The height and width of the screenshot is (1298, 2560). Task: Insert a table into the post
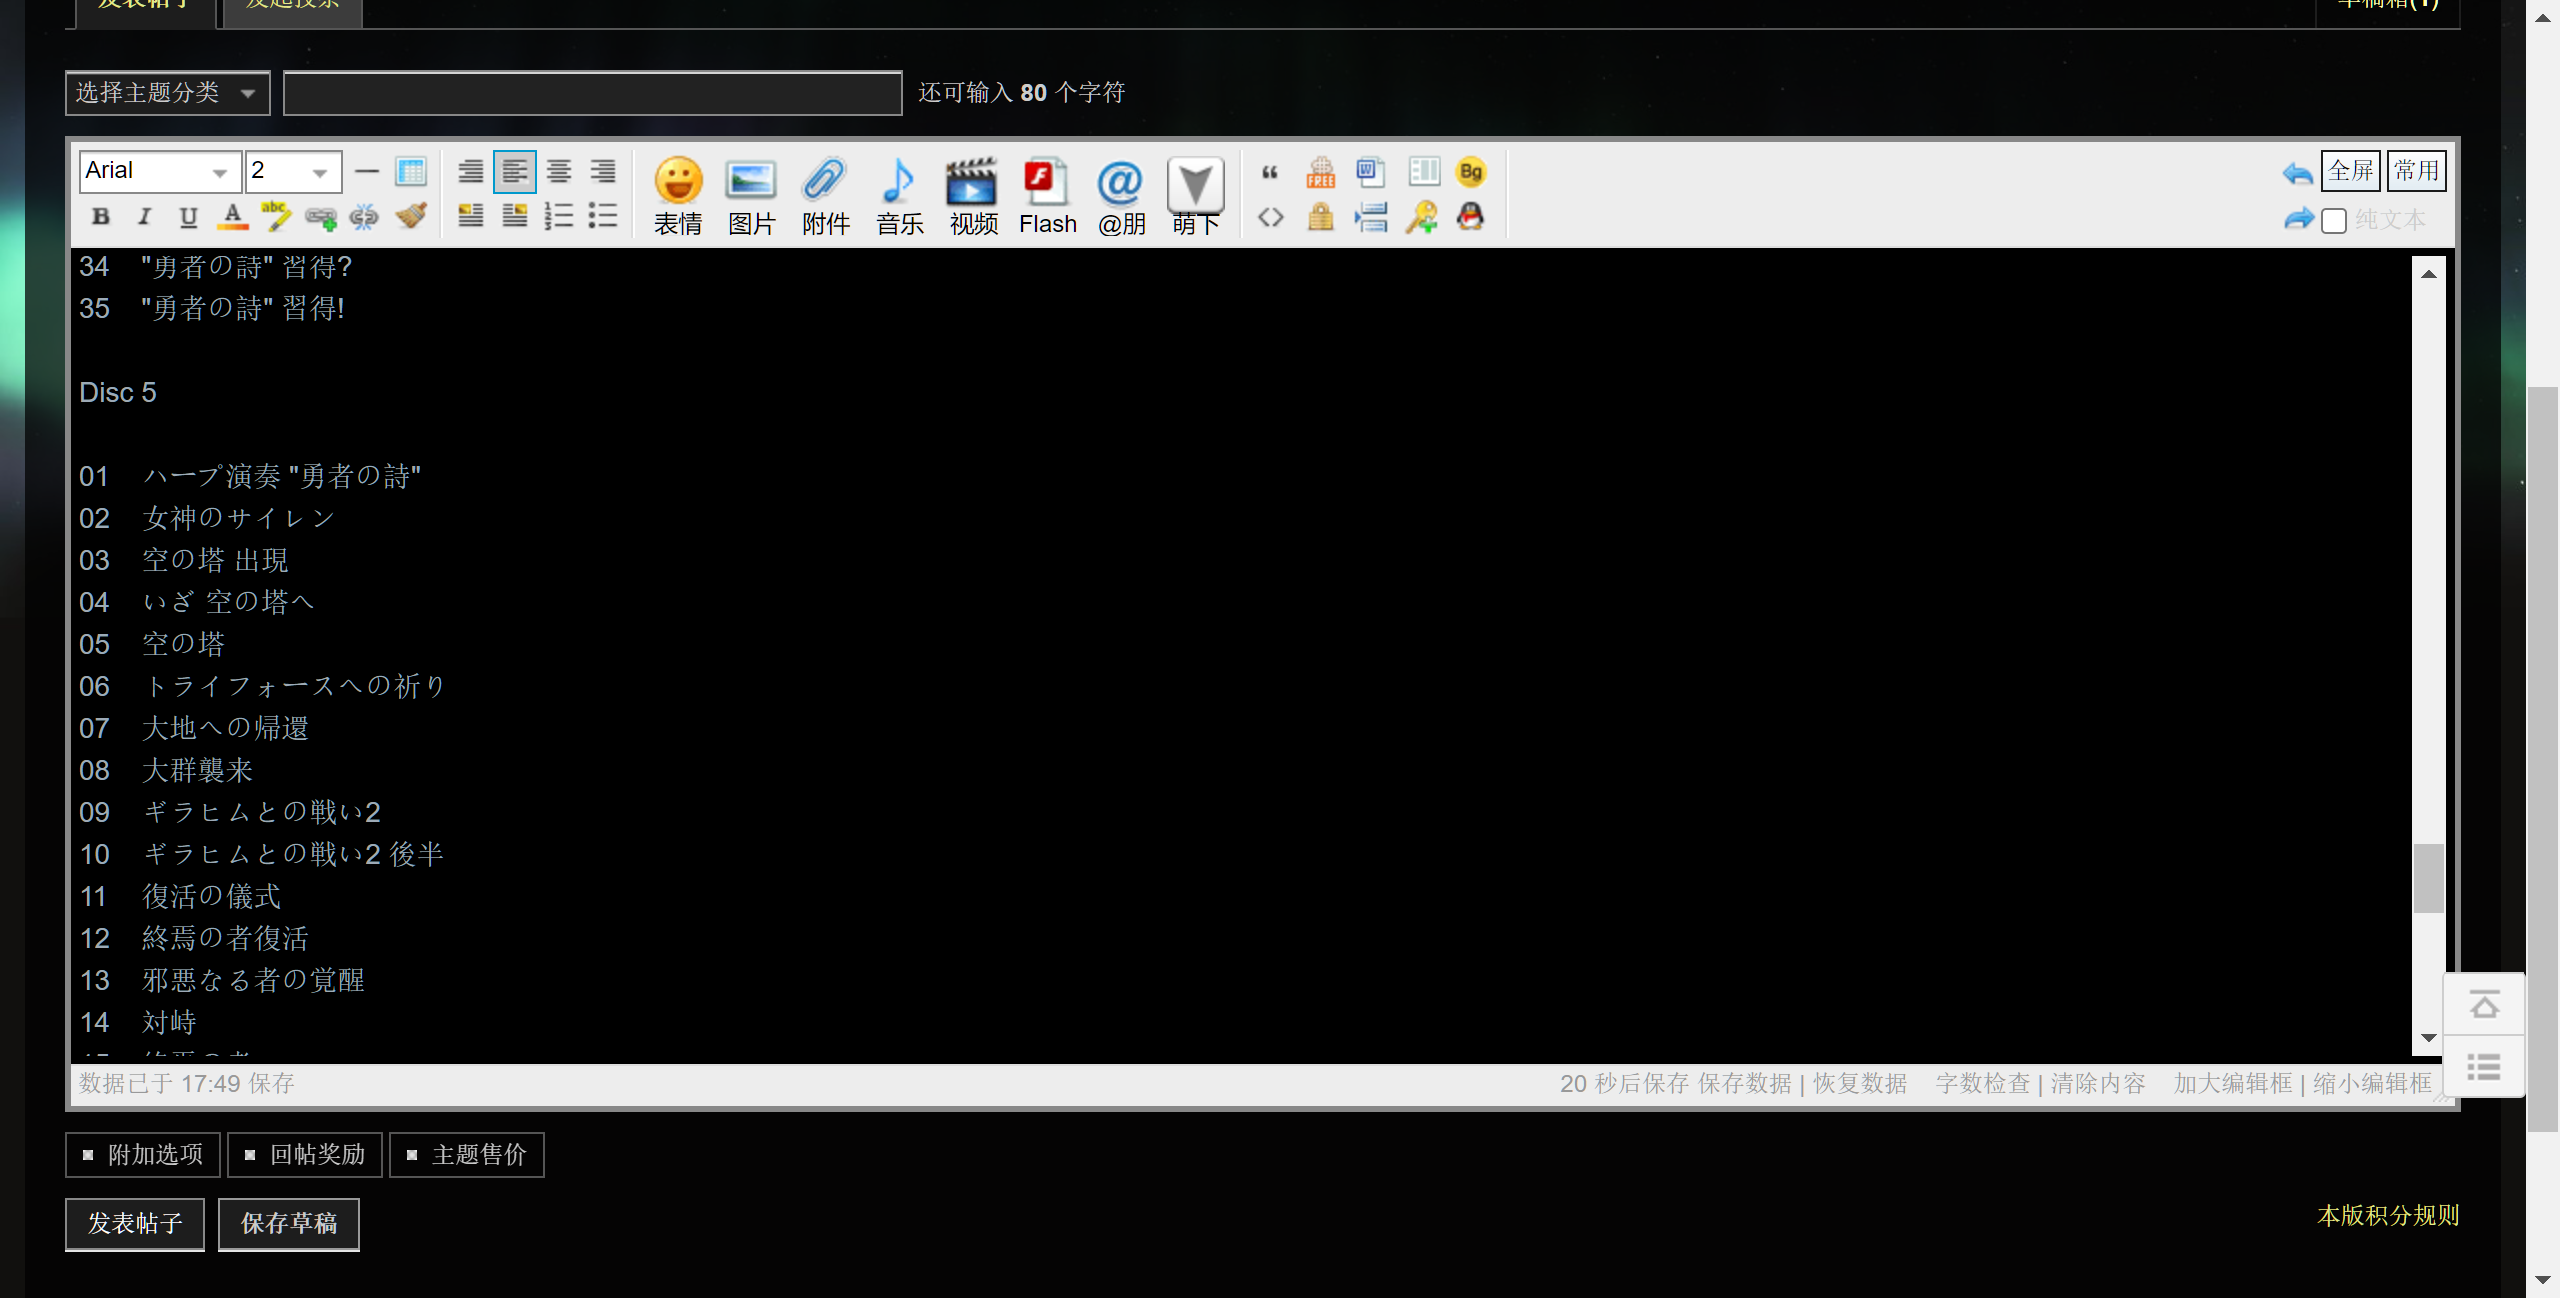[411, 171]
